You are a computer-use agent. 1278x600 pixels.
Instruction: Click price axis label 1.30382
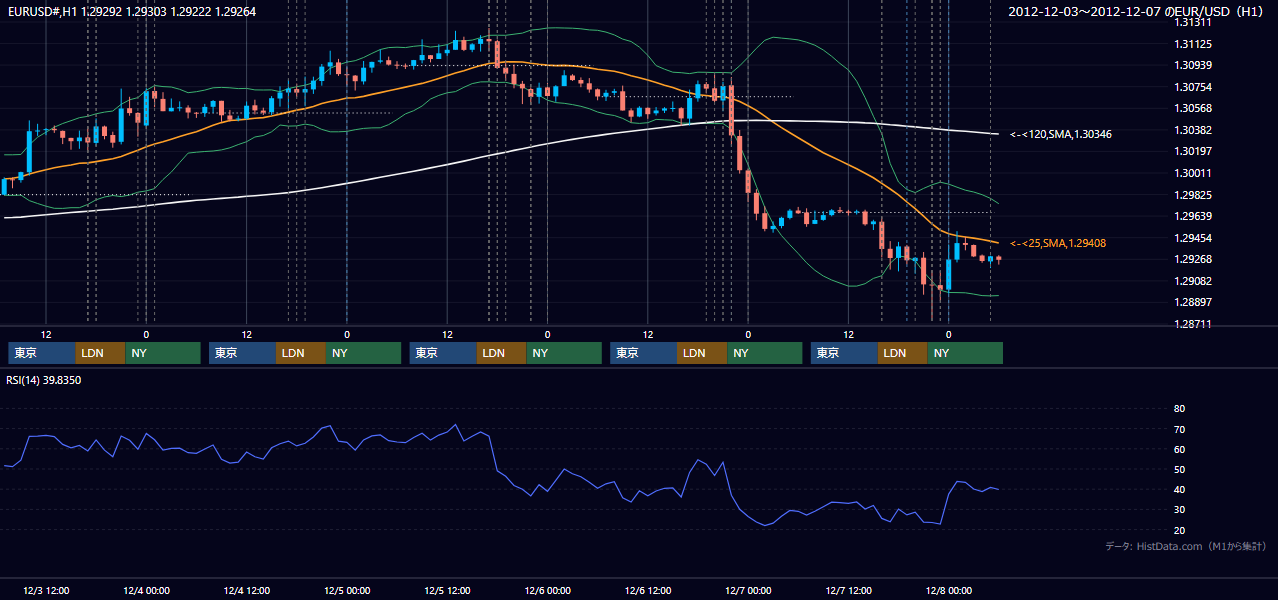tap(1192, 130)
